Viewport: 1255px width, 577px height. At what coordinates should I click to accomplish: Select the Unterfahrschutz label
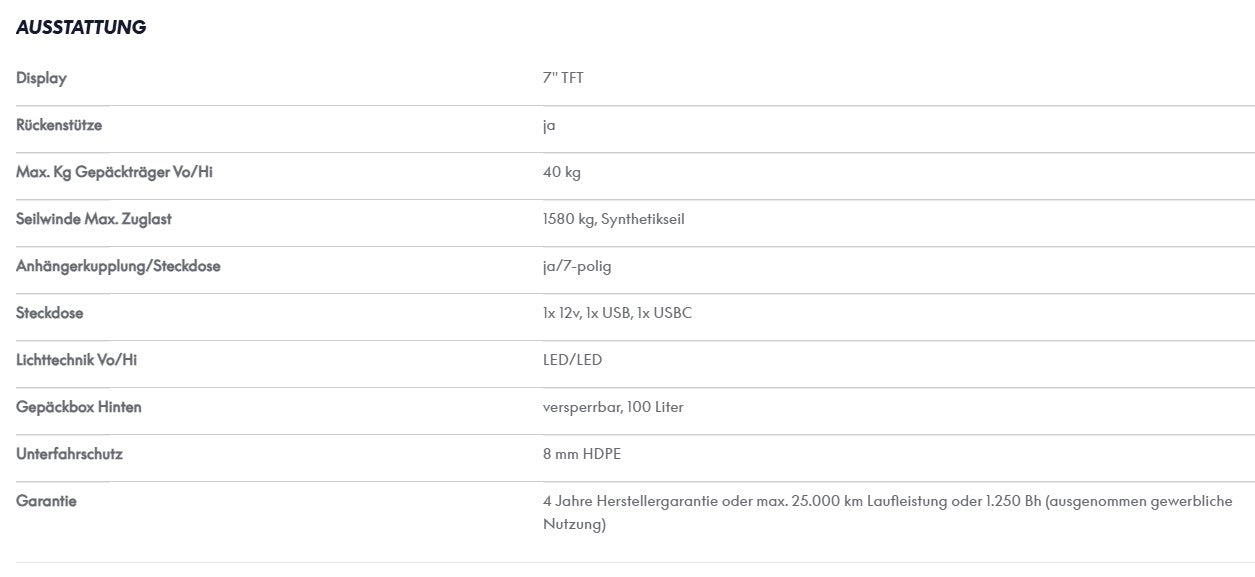click(69, 454)
